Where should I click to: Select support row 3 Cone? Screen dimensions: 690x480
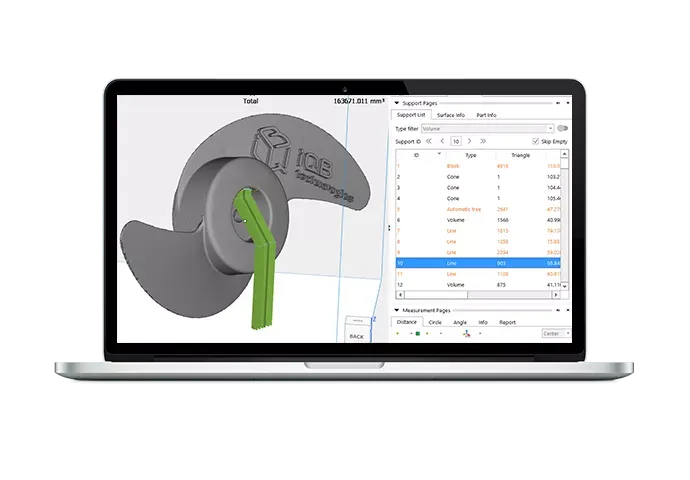(478, 187)
